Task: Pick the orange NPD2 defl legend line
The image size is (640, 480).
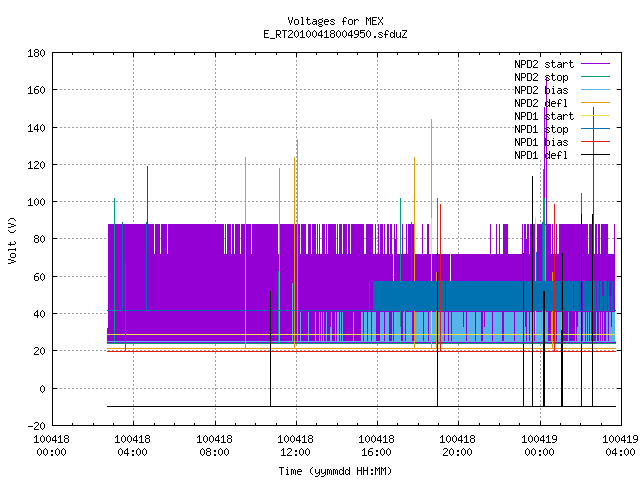Action: pos(596,102)
